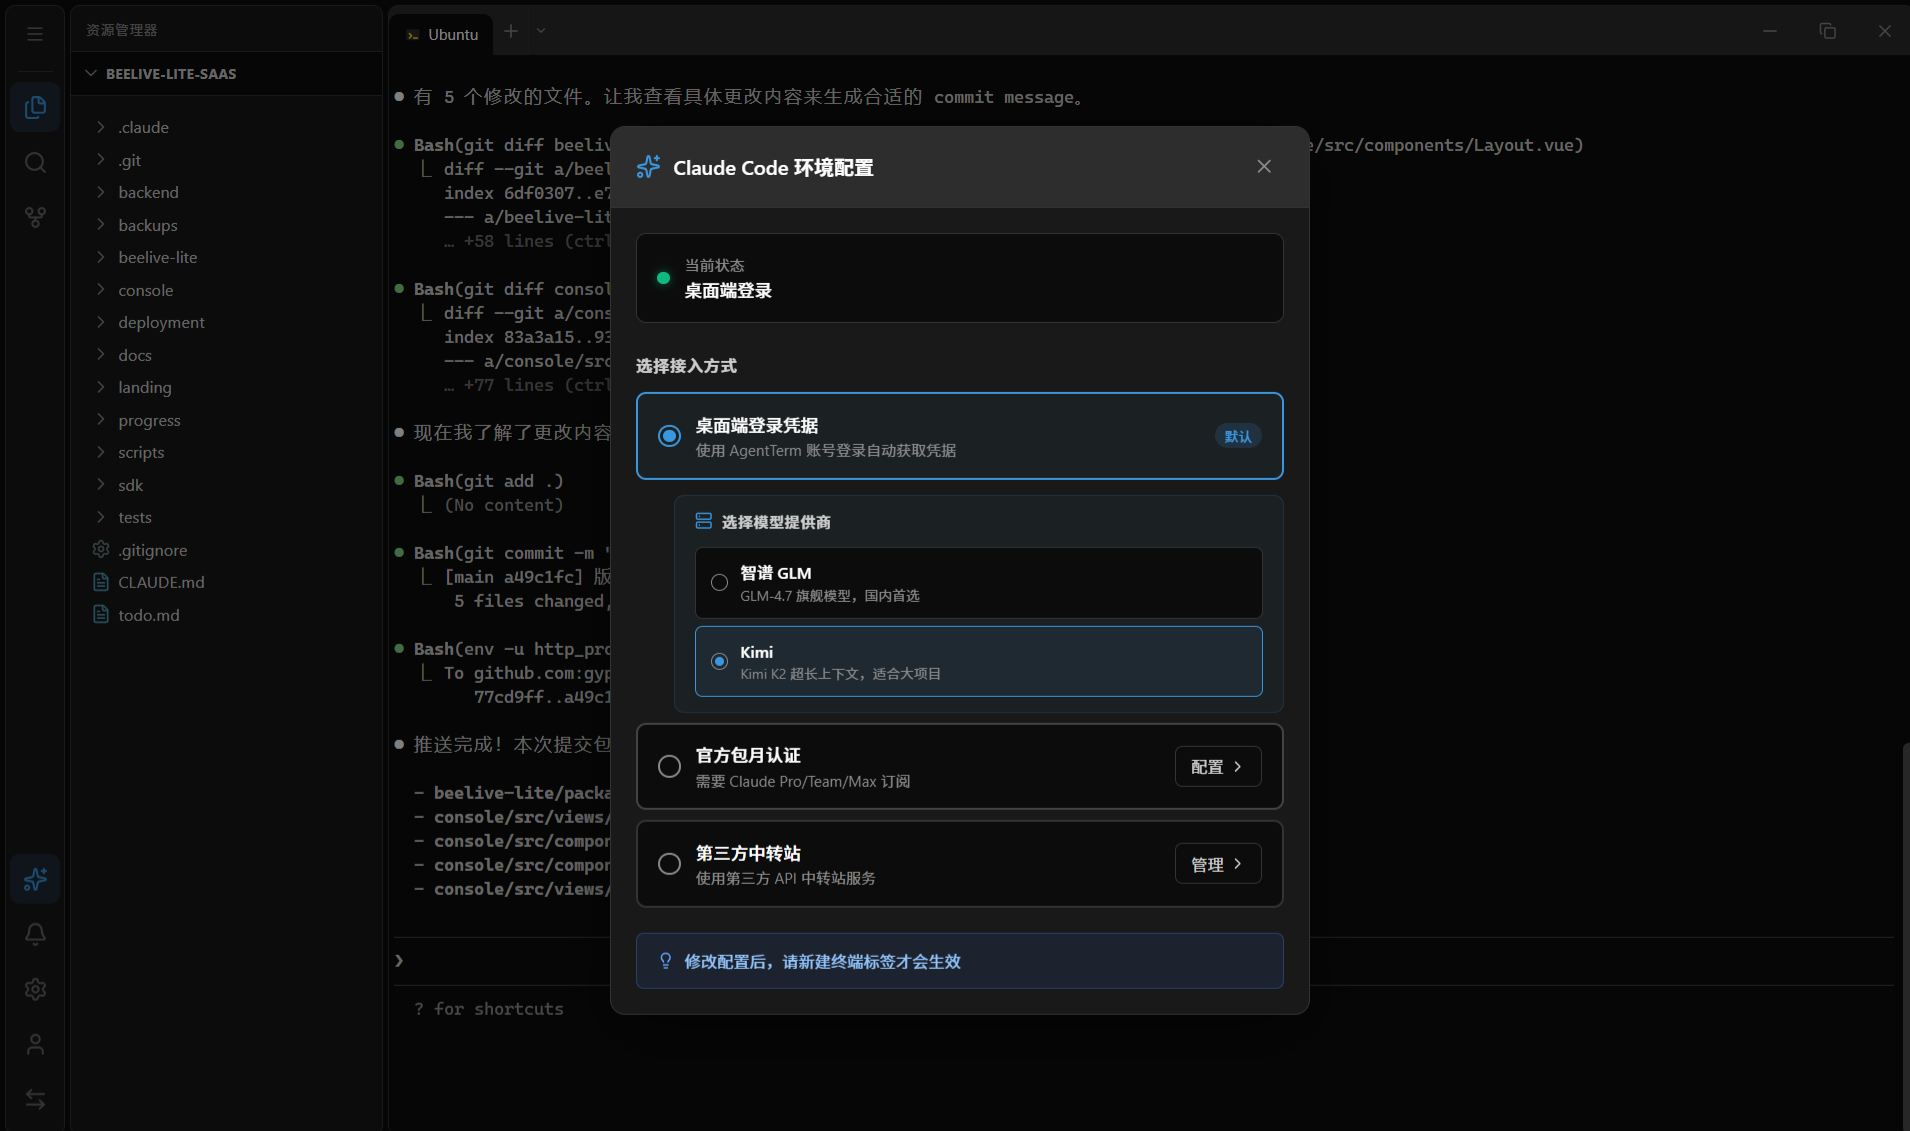Click the new terminal tab plus icon
Image resolution: width=1910 pixels, height=1131 pixels.
point(511,31)
